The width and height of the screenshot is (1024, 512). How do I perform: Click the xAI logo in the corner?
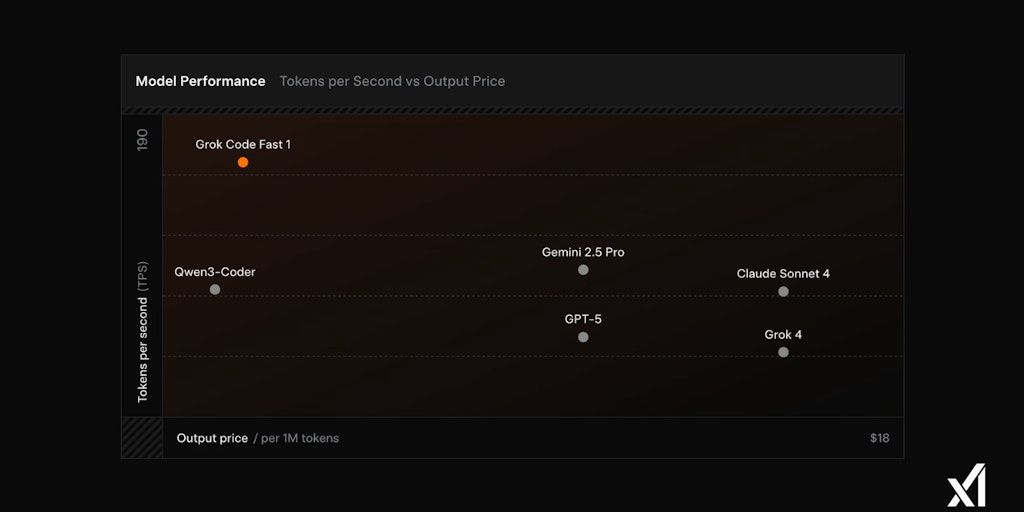[966, 485]
